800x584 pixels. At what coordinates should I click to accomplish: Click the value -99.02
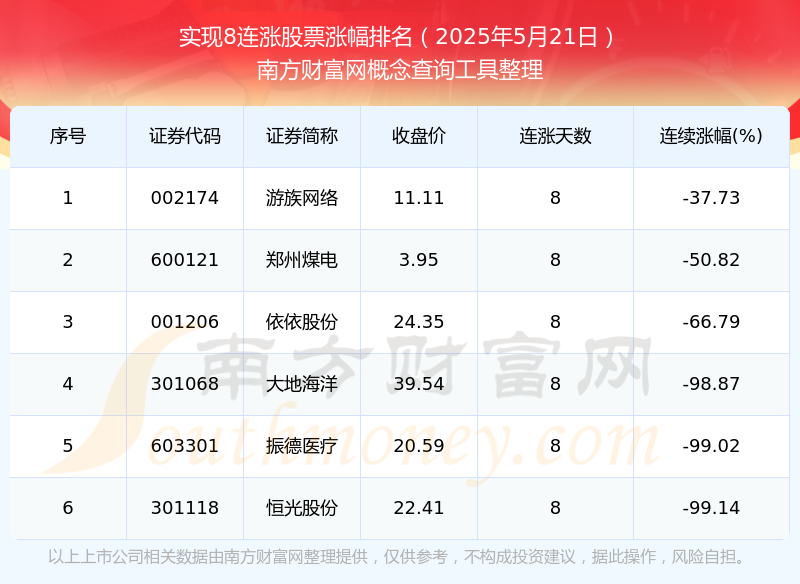711,446
